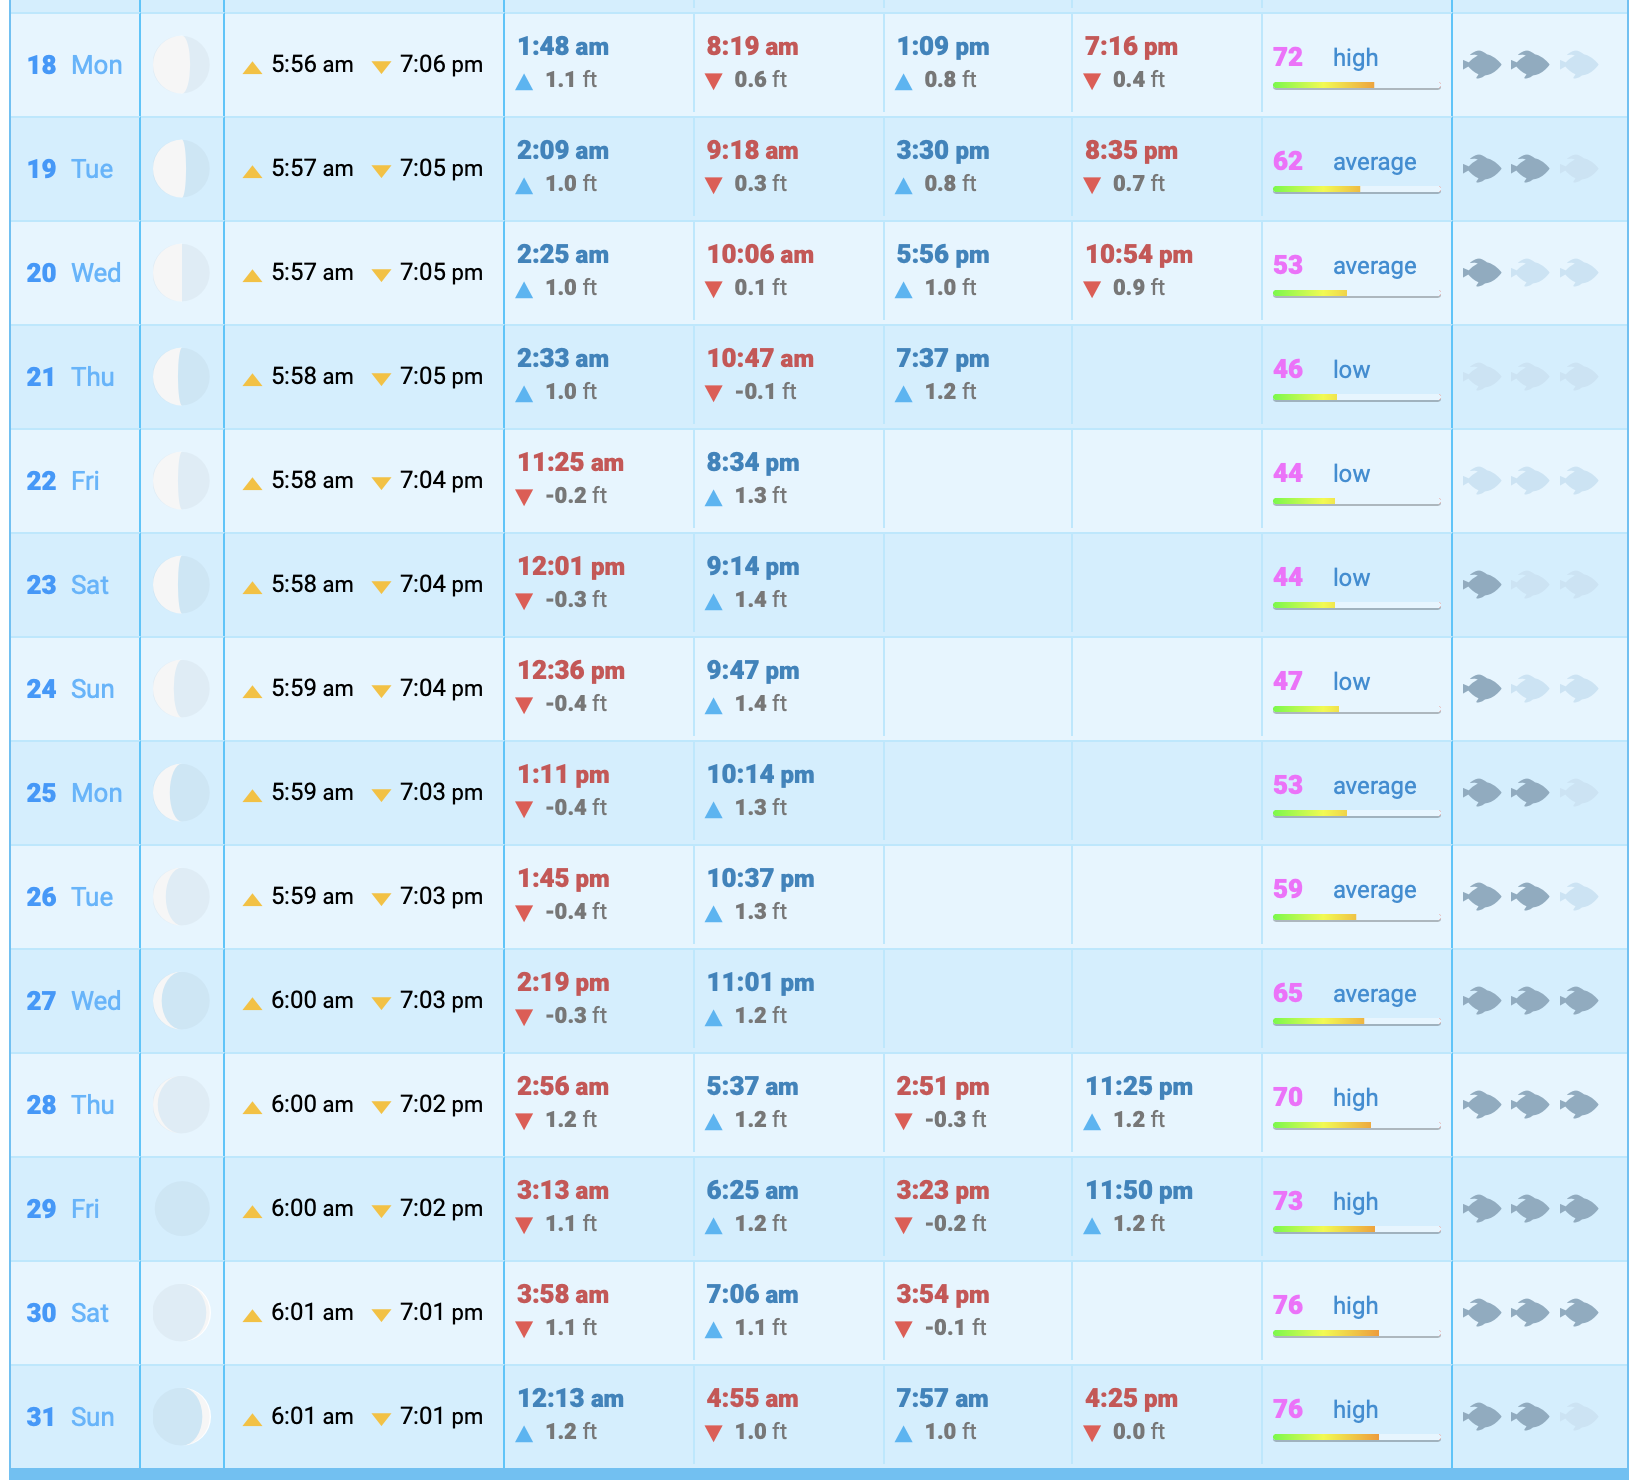Select the 21 Thu date label
Image resolution: width=1640 pixels, height=1480 pixels.
(70, 377)
